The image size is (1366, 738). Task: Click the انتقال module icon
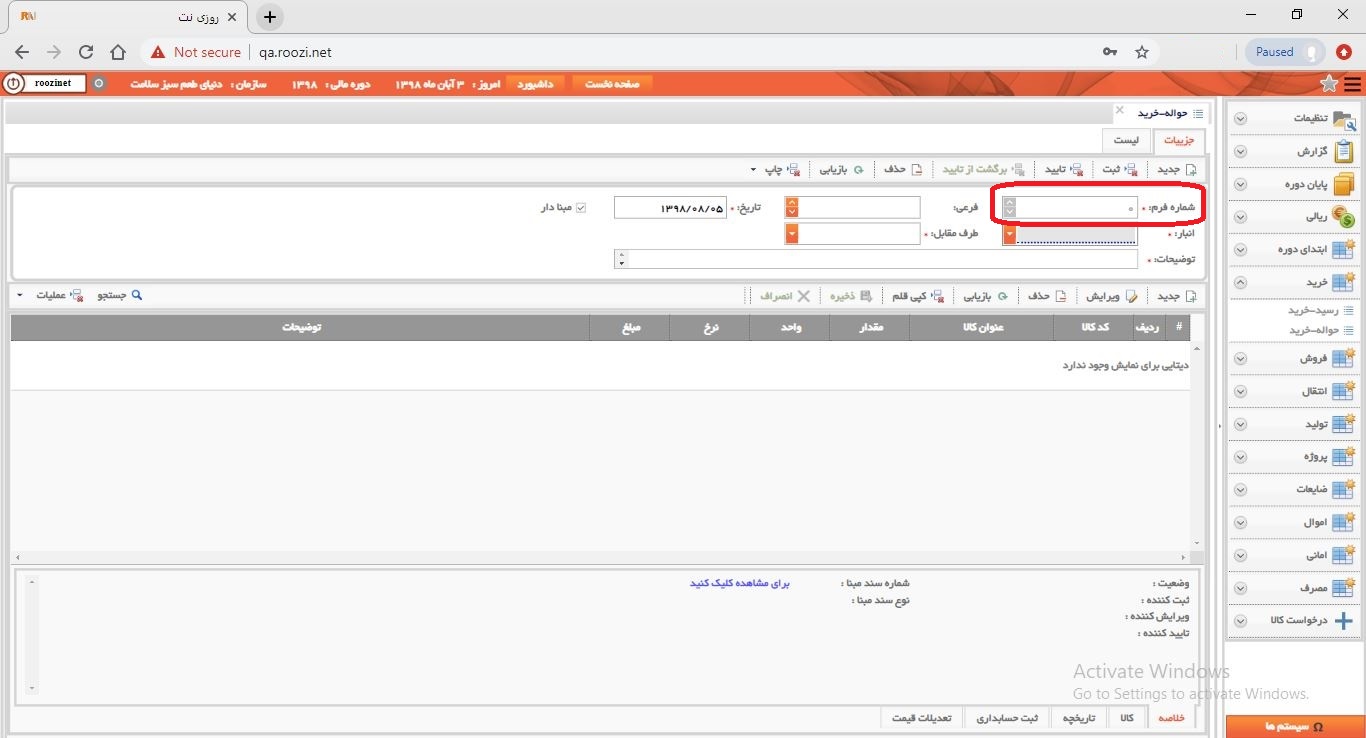pos(1343,391)
